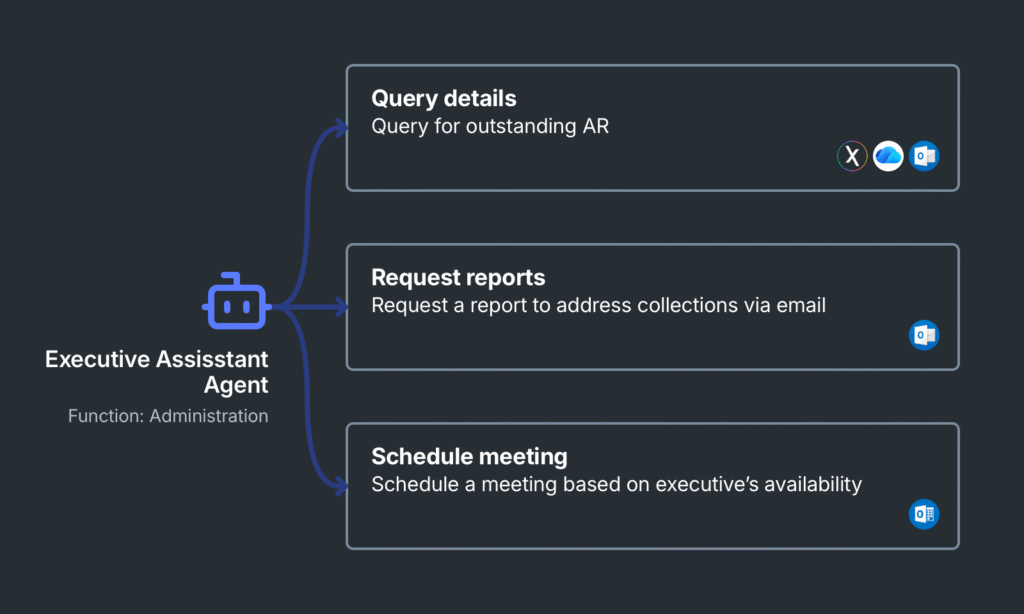Select the Request reports heading
1024x614 pixels.
[459, 277]
